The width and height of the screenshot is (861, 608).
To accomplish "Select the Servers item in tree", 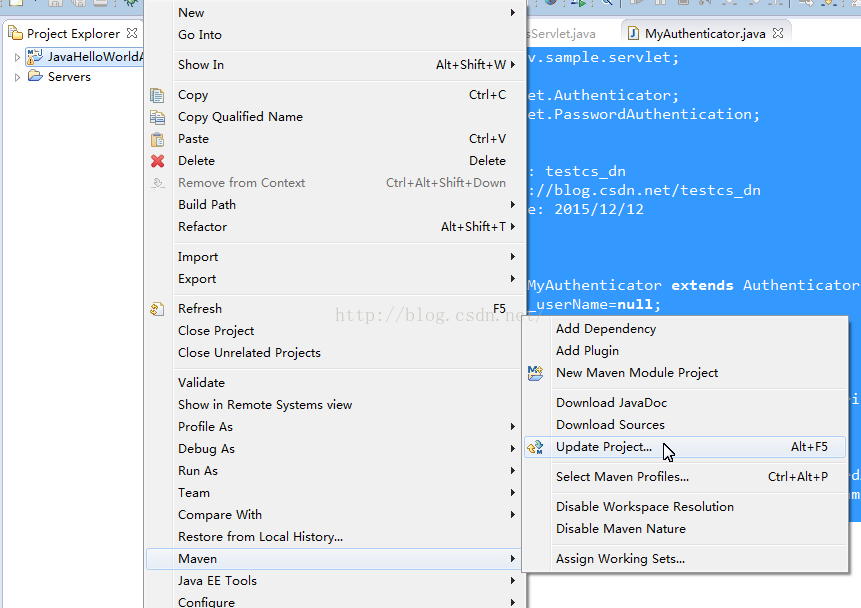I will click(69, 76).
